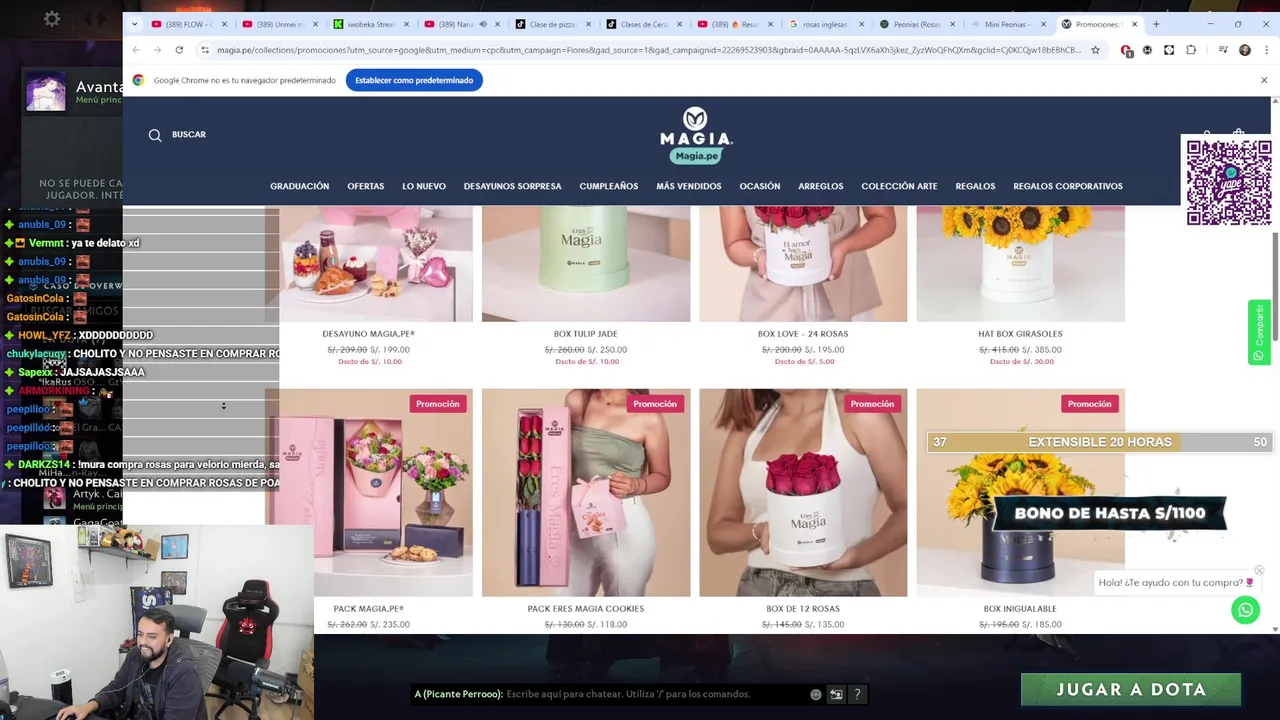Open the LO NUEVO menu
1280x720 pixels.
point(424,186)
